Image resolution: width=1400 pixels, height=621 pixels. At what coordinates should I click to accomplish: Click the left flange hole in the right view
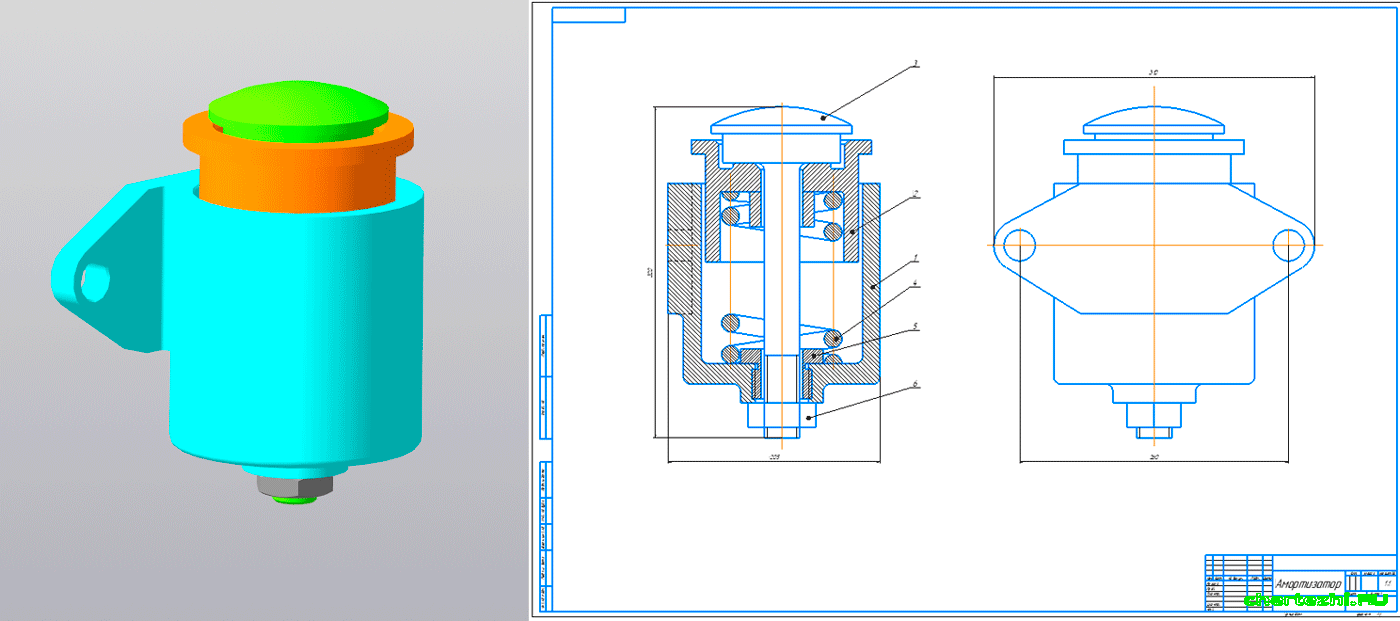tap(1020, 244)
